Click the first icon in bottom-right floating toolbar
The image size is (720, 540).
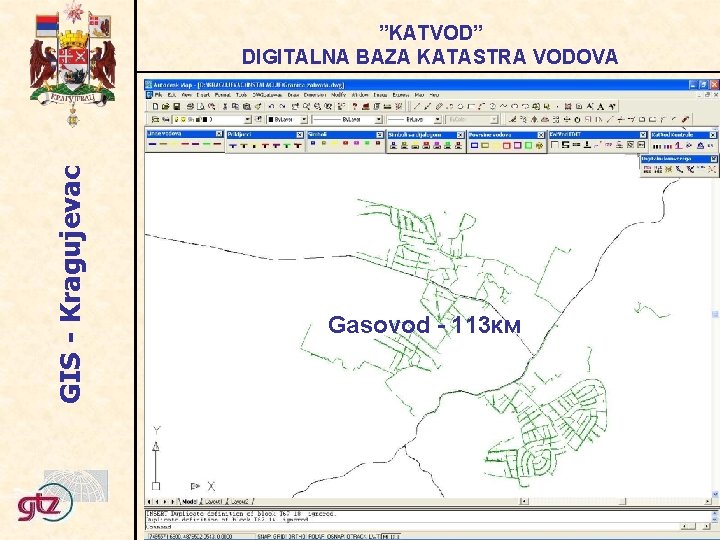[647, 169]
